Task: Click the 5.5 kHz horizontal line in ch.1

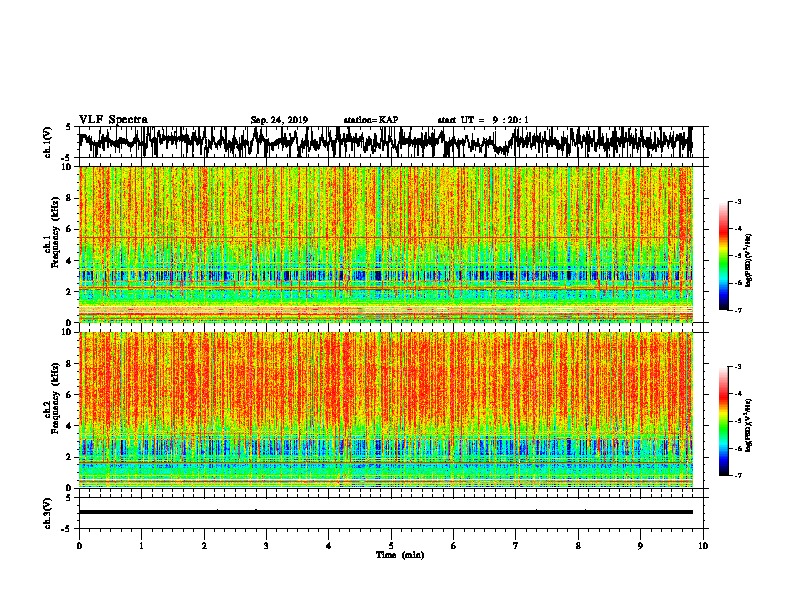Action: 385,237
